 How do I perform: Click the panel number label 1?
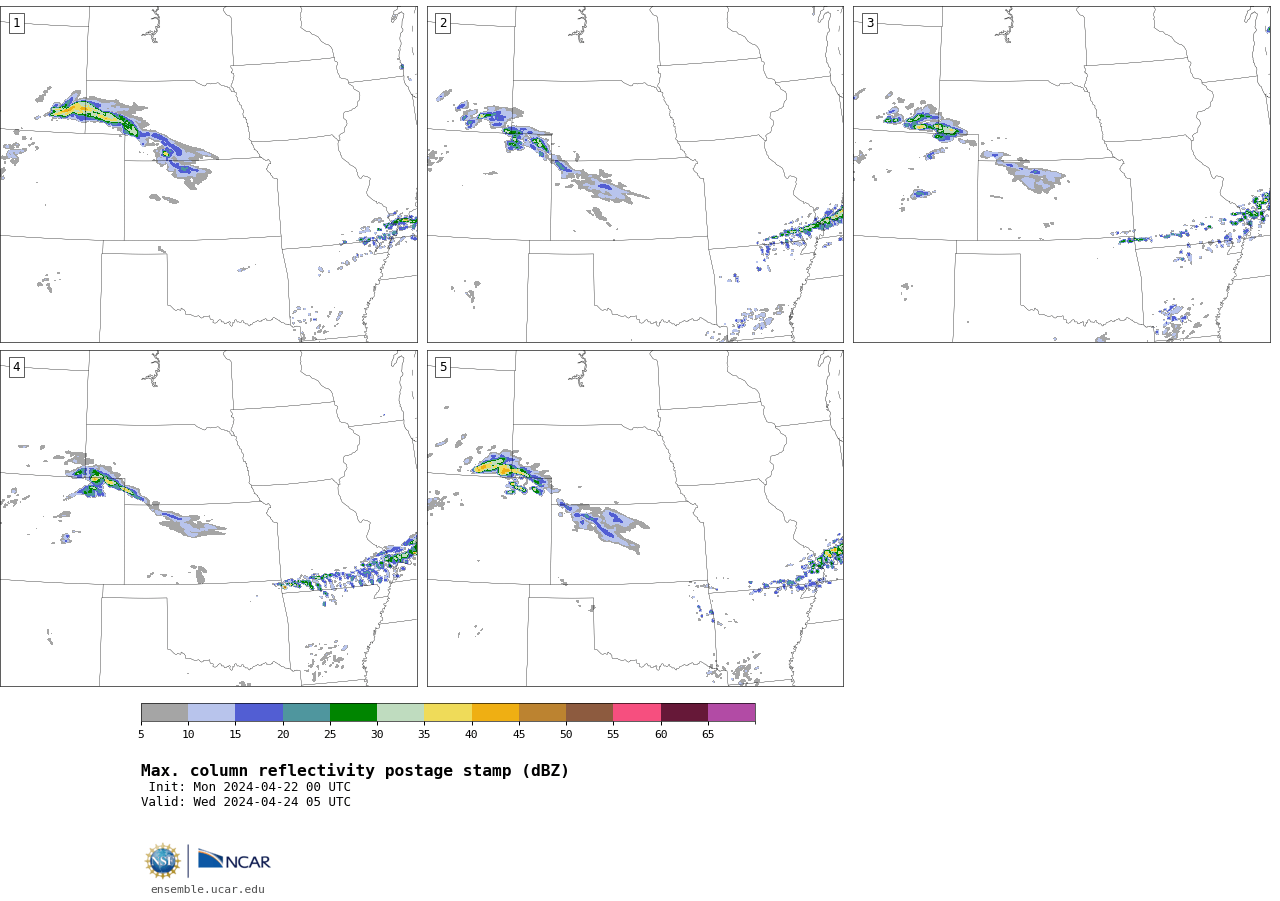coord(16,23)
